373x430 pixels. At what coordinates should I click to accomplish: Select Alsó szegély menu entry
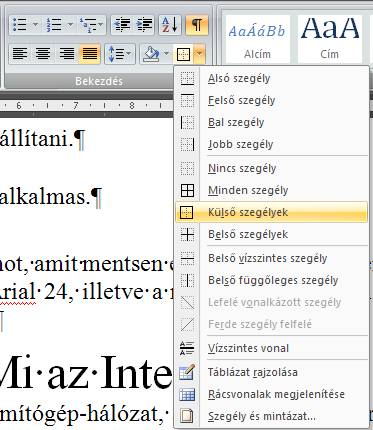271,79
